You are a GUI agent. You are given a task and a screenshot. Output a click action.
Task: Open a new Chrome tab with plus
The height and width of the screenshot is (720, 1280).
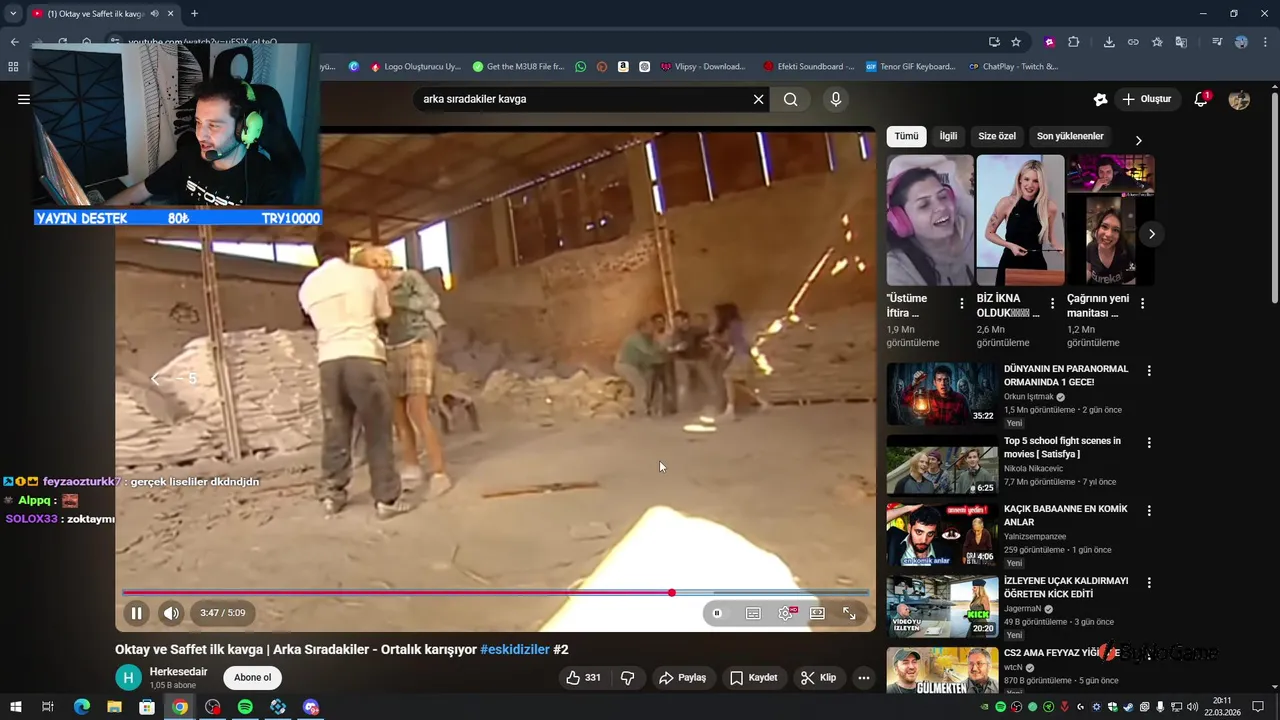point(194,14)
